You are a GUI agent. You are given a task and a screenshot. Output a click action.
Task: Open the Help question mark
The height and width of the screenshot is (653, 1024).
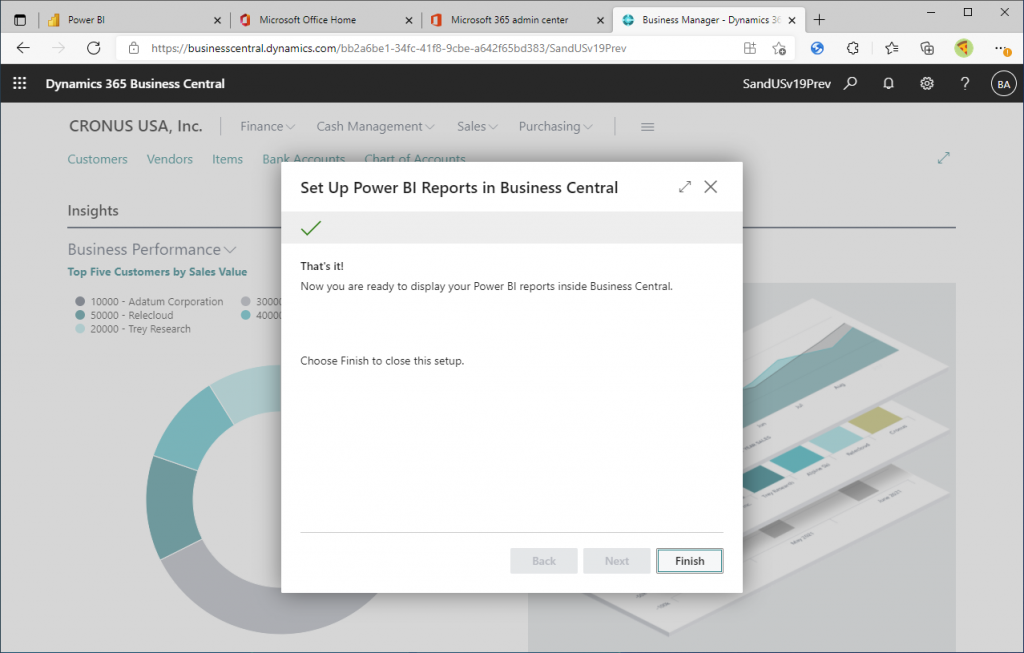965,84
